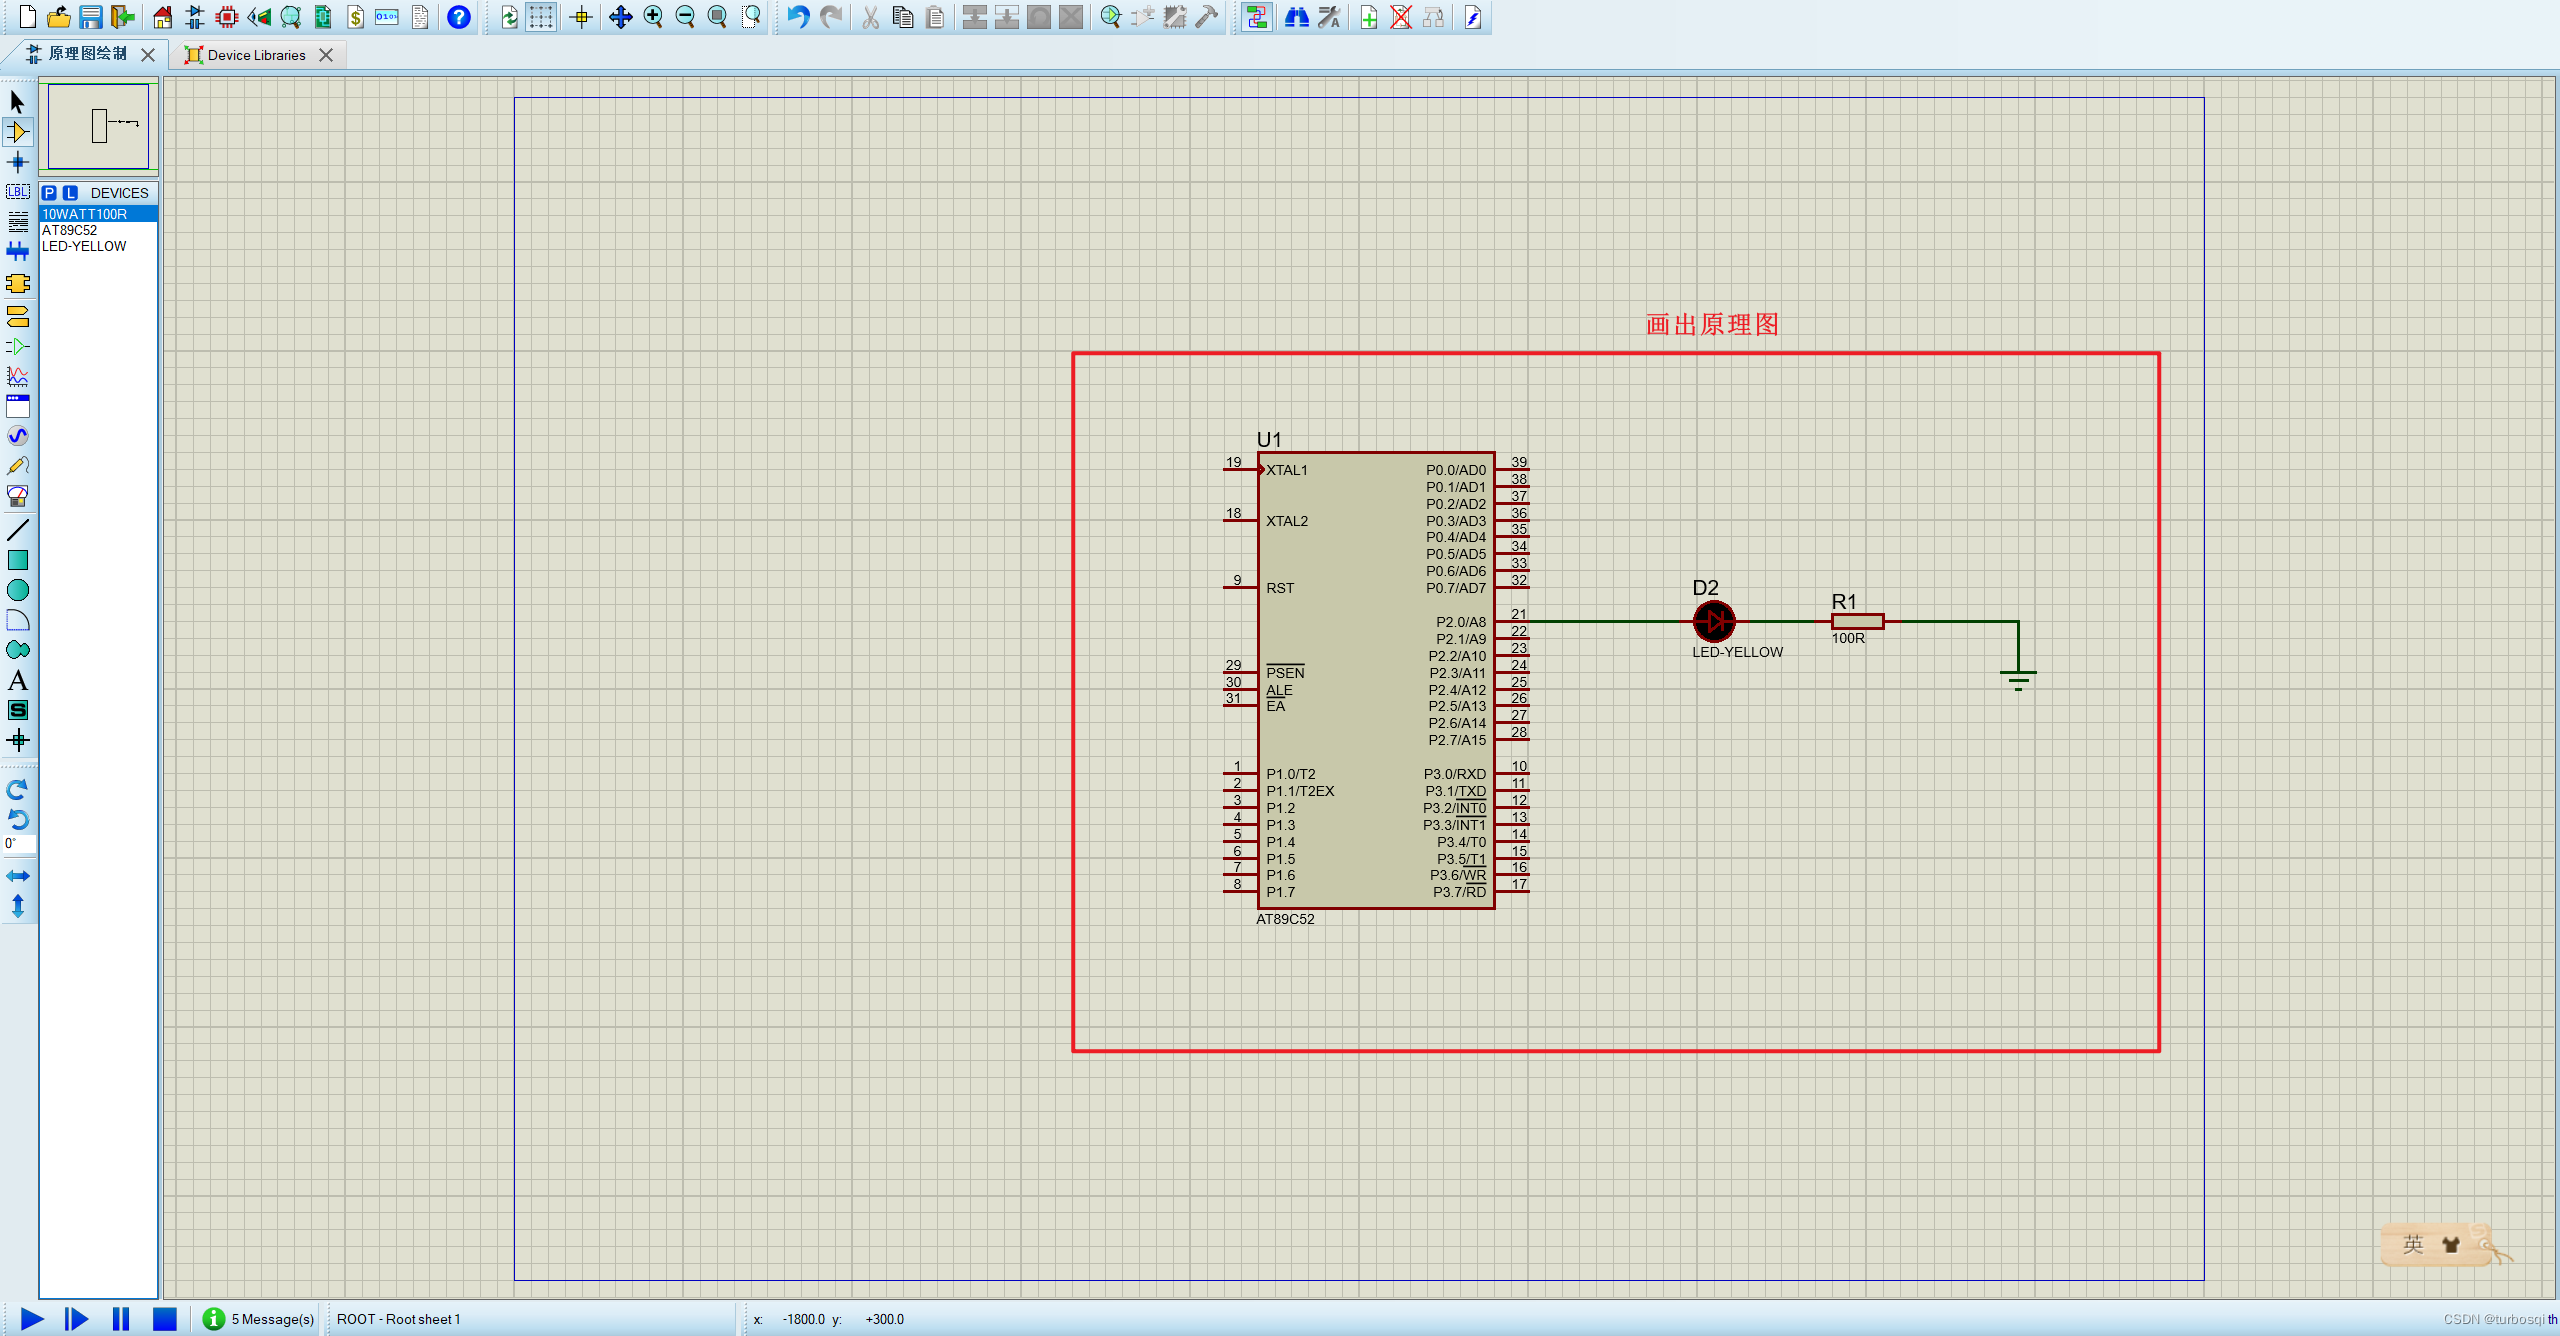The height and width of the screenshot is (1336, 2560).
Task: Switch to 原理图绘器 tab
Action: 85,54
